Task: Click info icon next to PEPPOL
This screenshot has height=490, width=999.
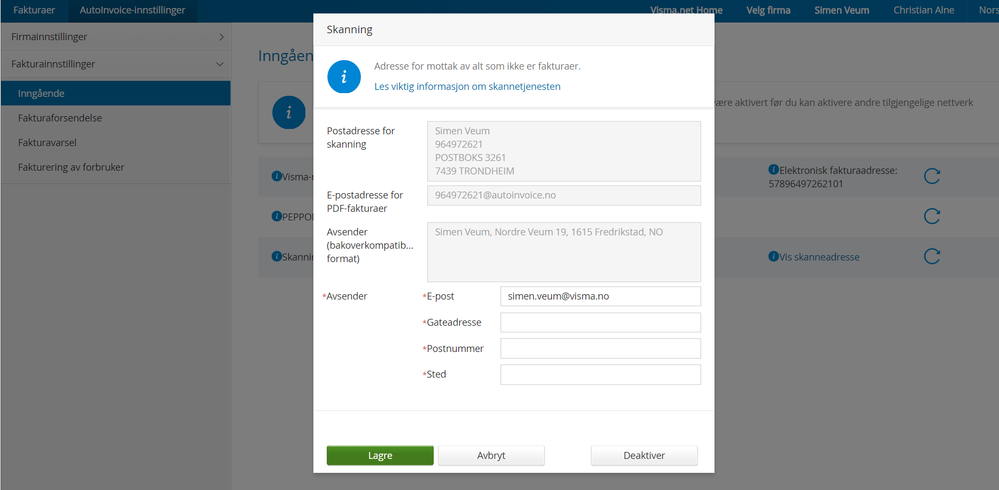Action: 277,217
